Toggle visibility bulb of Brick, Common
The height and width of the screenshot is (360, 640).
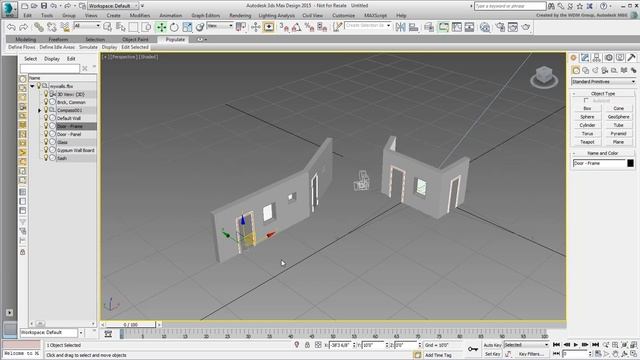click(46, 102)
